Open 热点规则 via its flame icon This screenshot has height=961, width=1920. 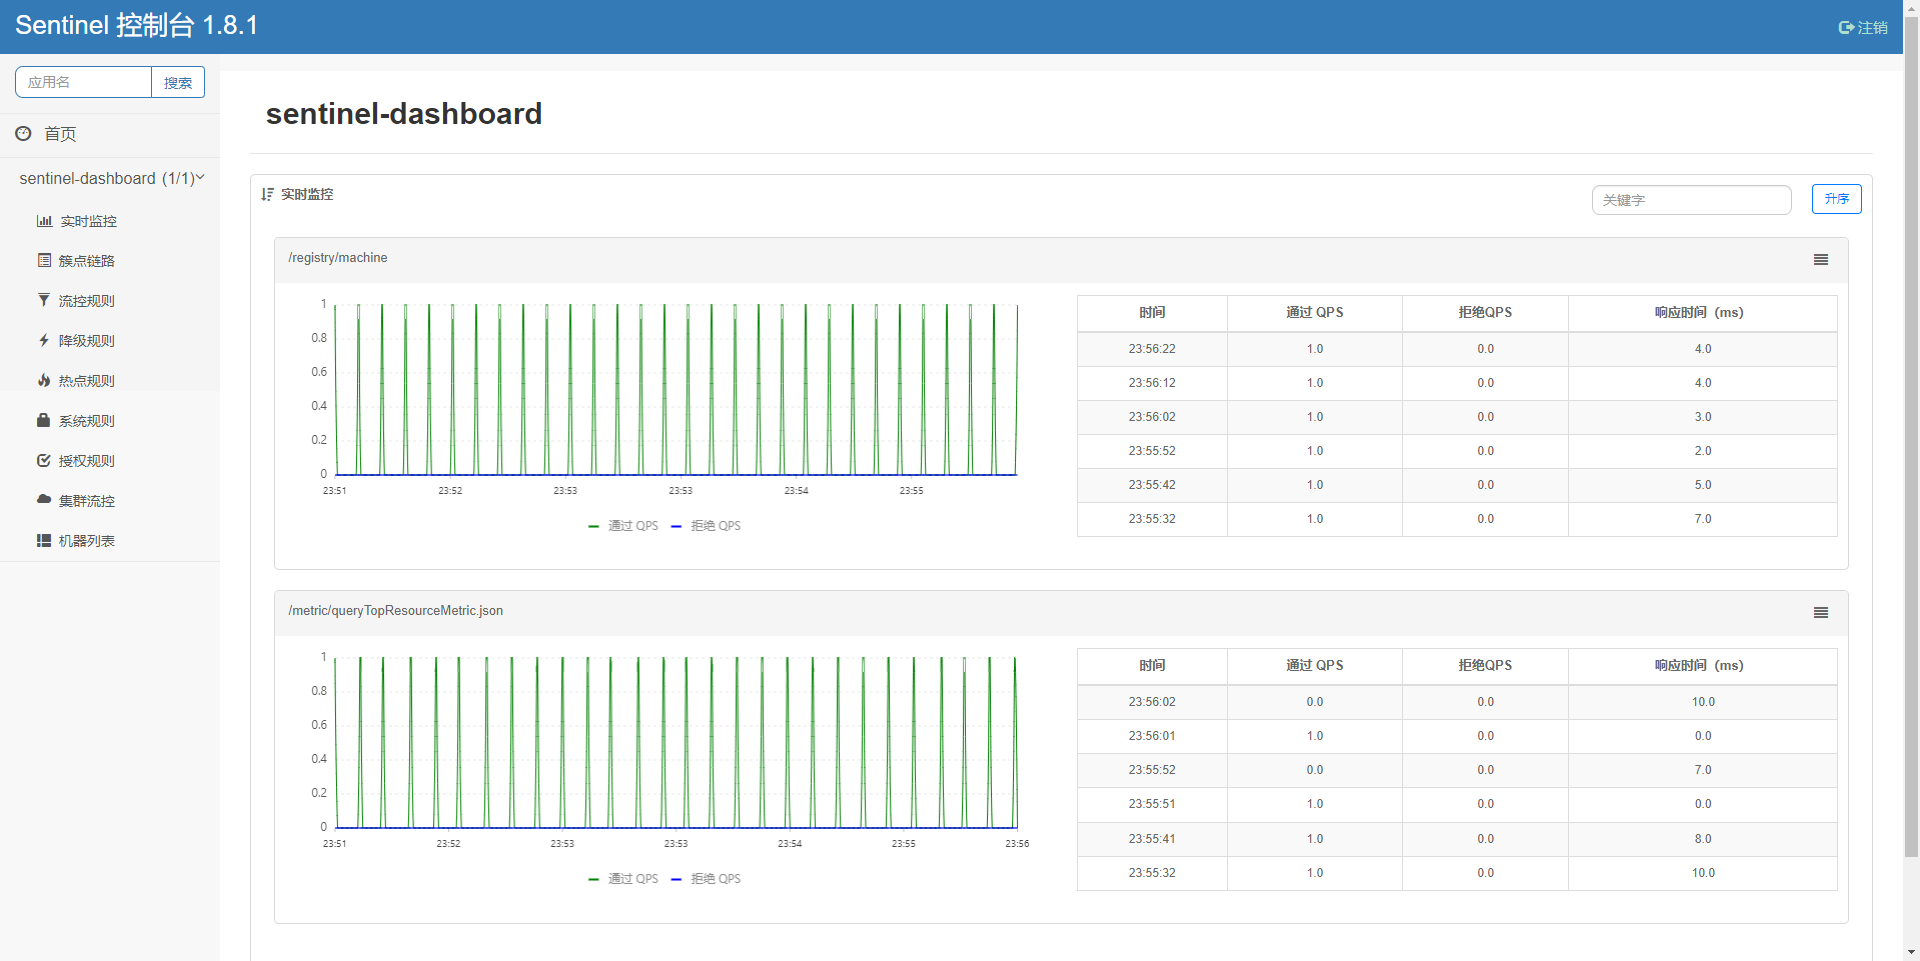point(44,380)
